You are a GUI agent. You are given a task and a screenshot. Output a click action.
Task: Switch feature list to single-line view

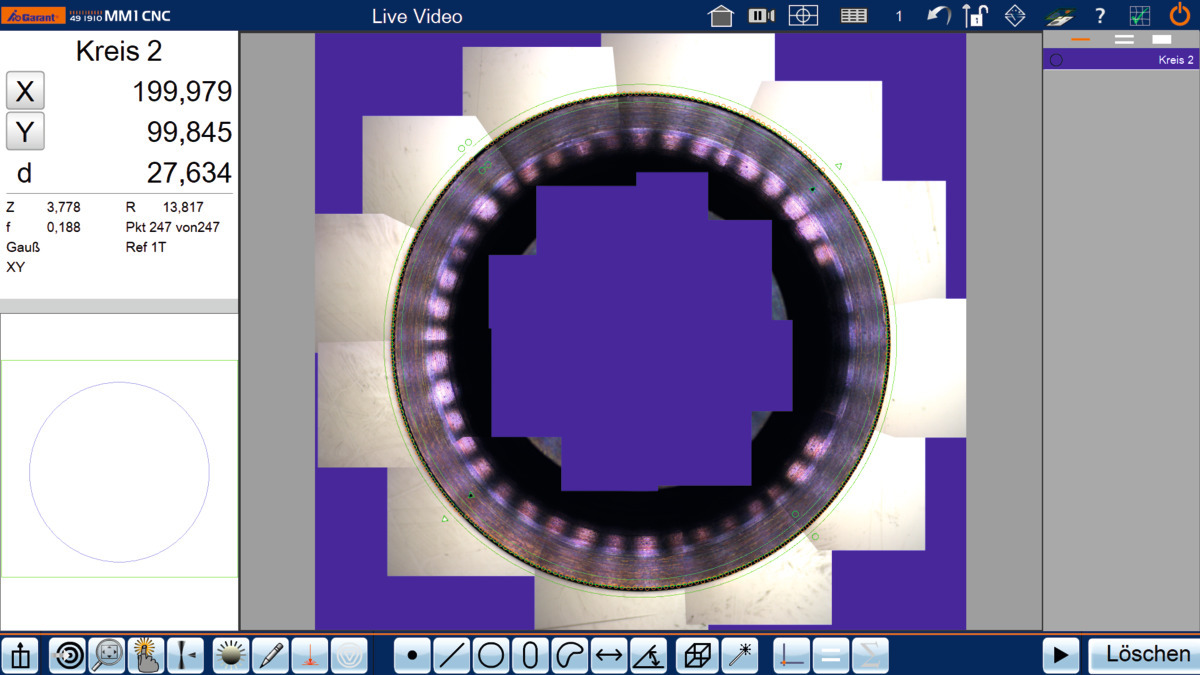point(1080,40)
